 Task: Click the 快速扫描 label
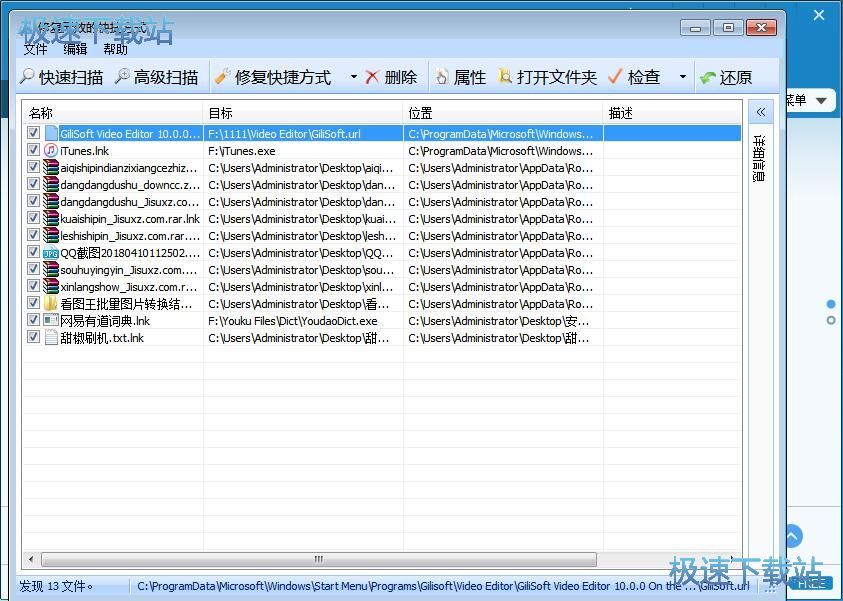(x=70, y=77)
